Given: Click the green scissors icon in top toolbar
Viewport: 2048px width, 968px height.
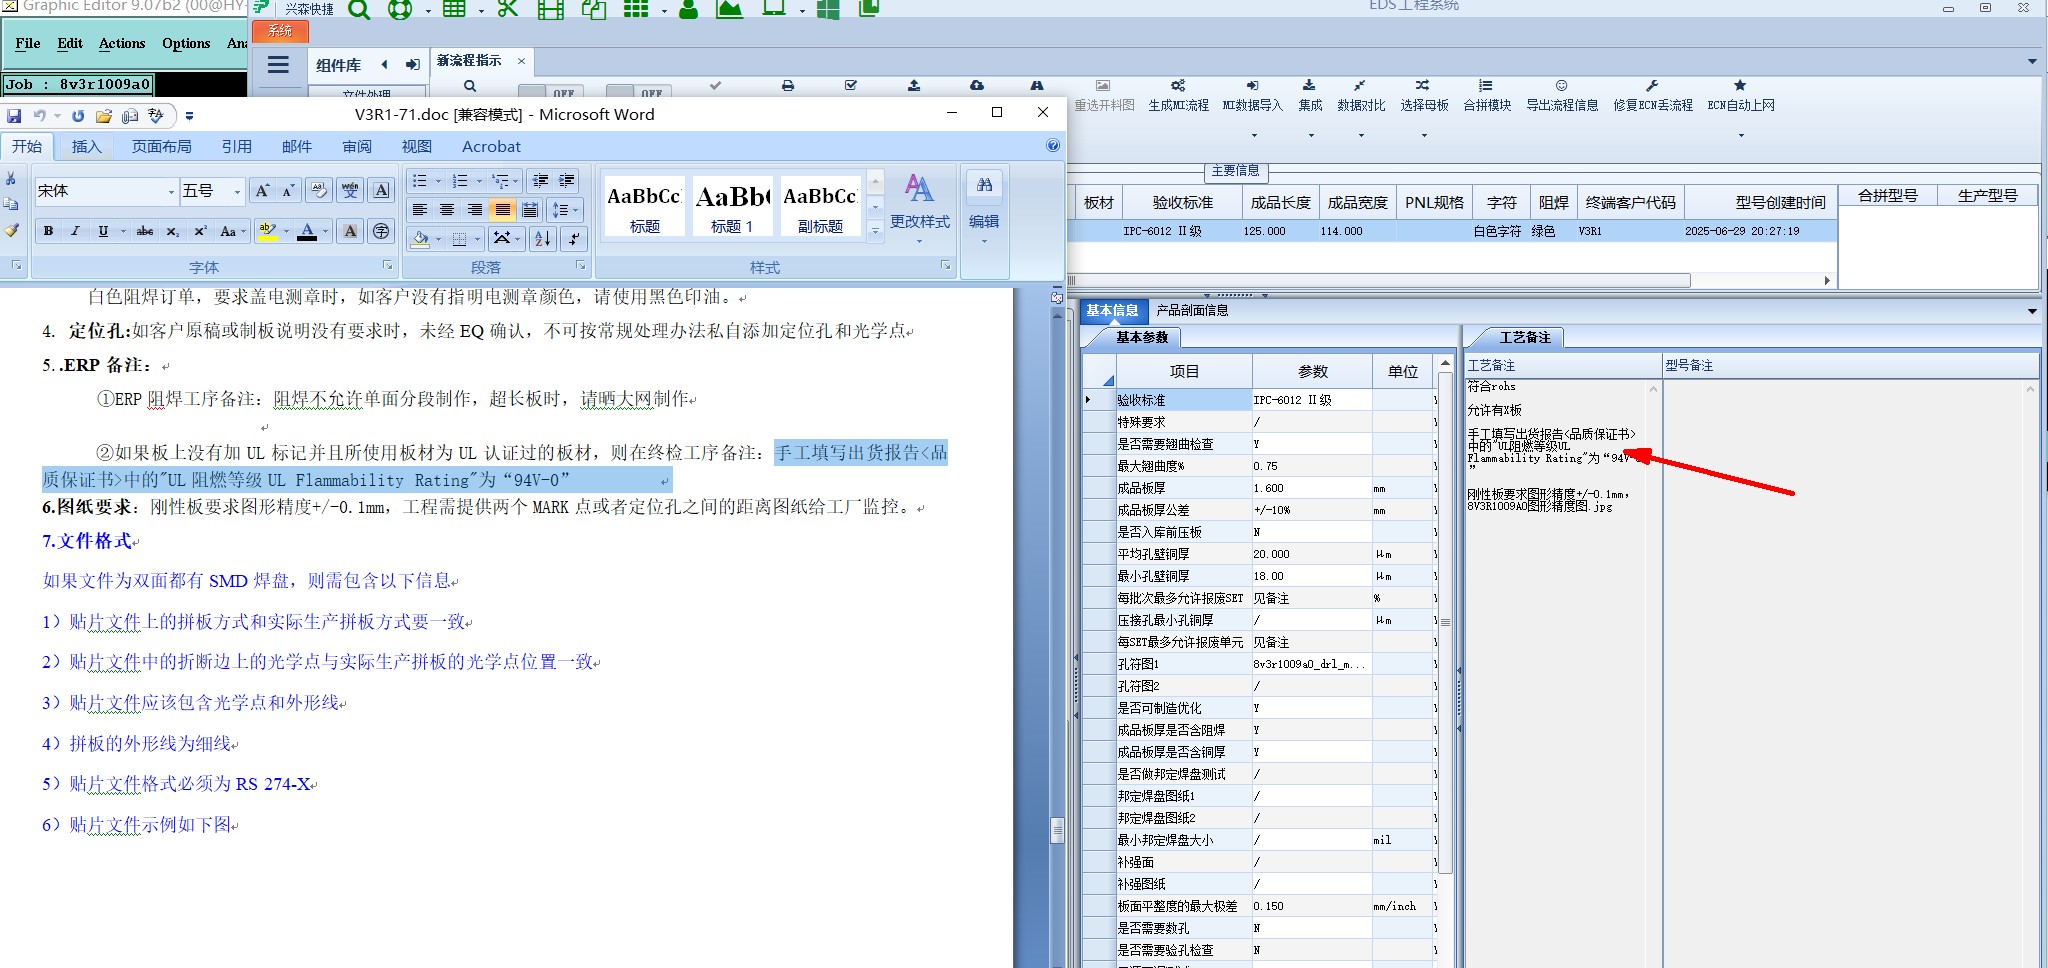Looking at the screenshot, I should (x=508, y=10).
